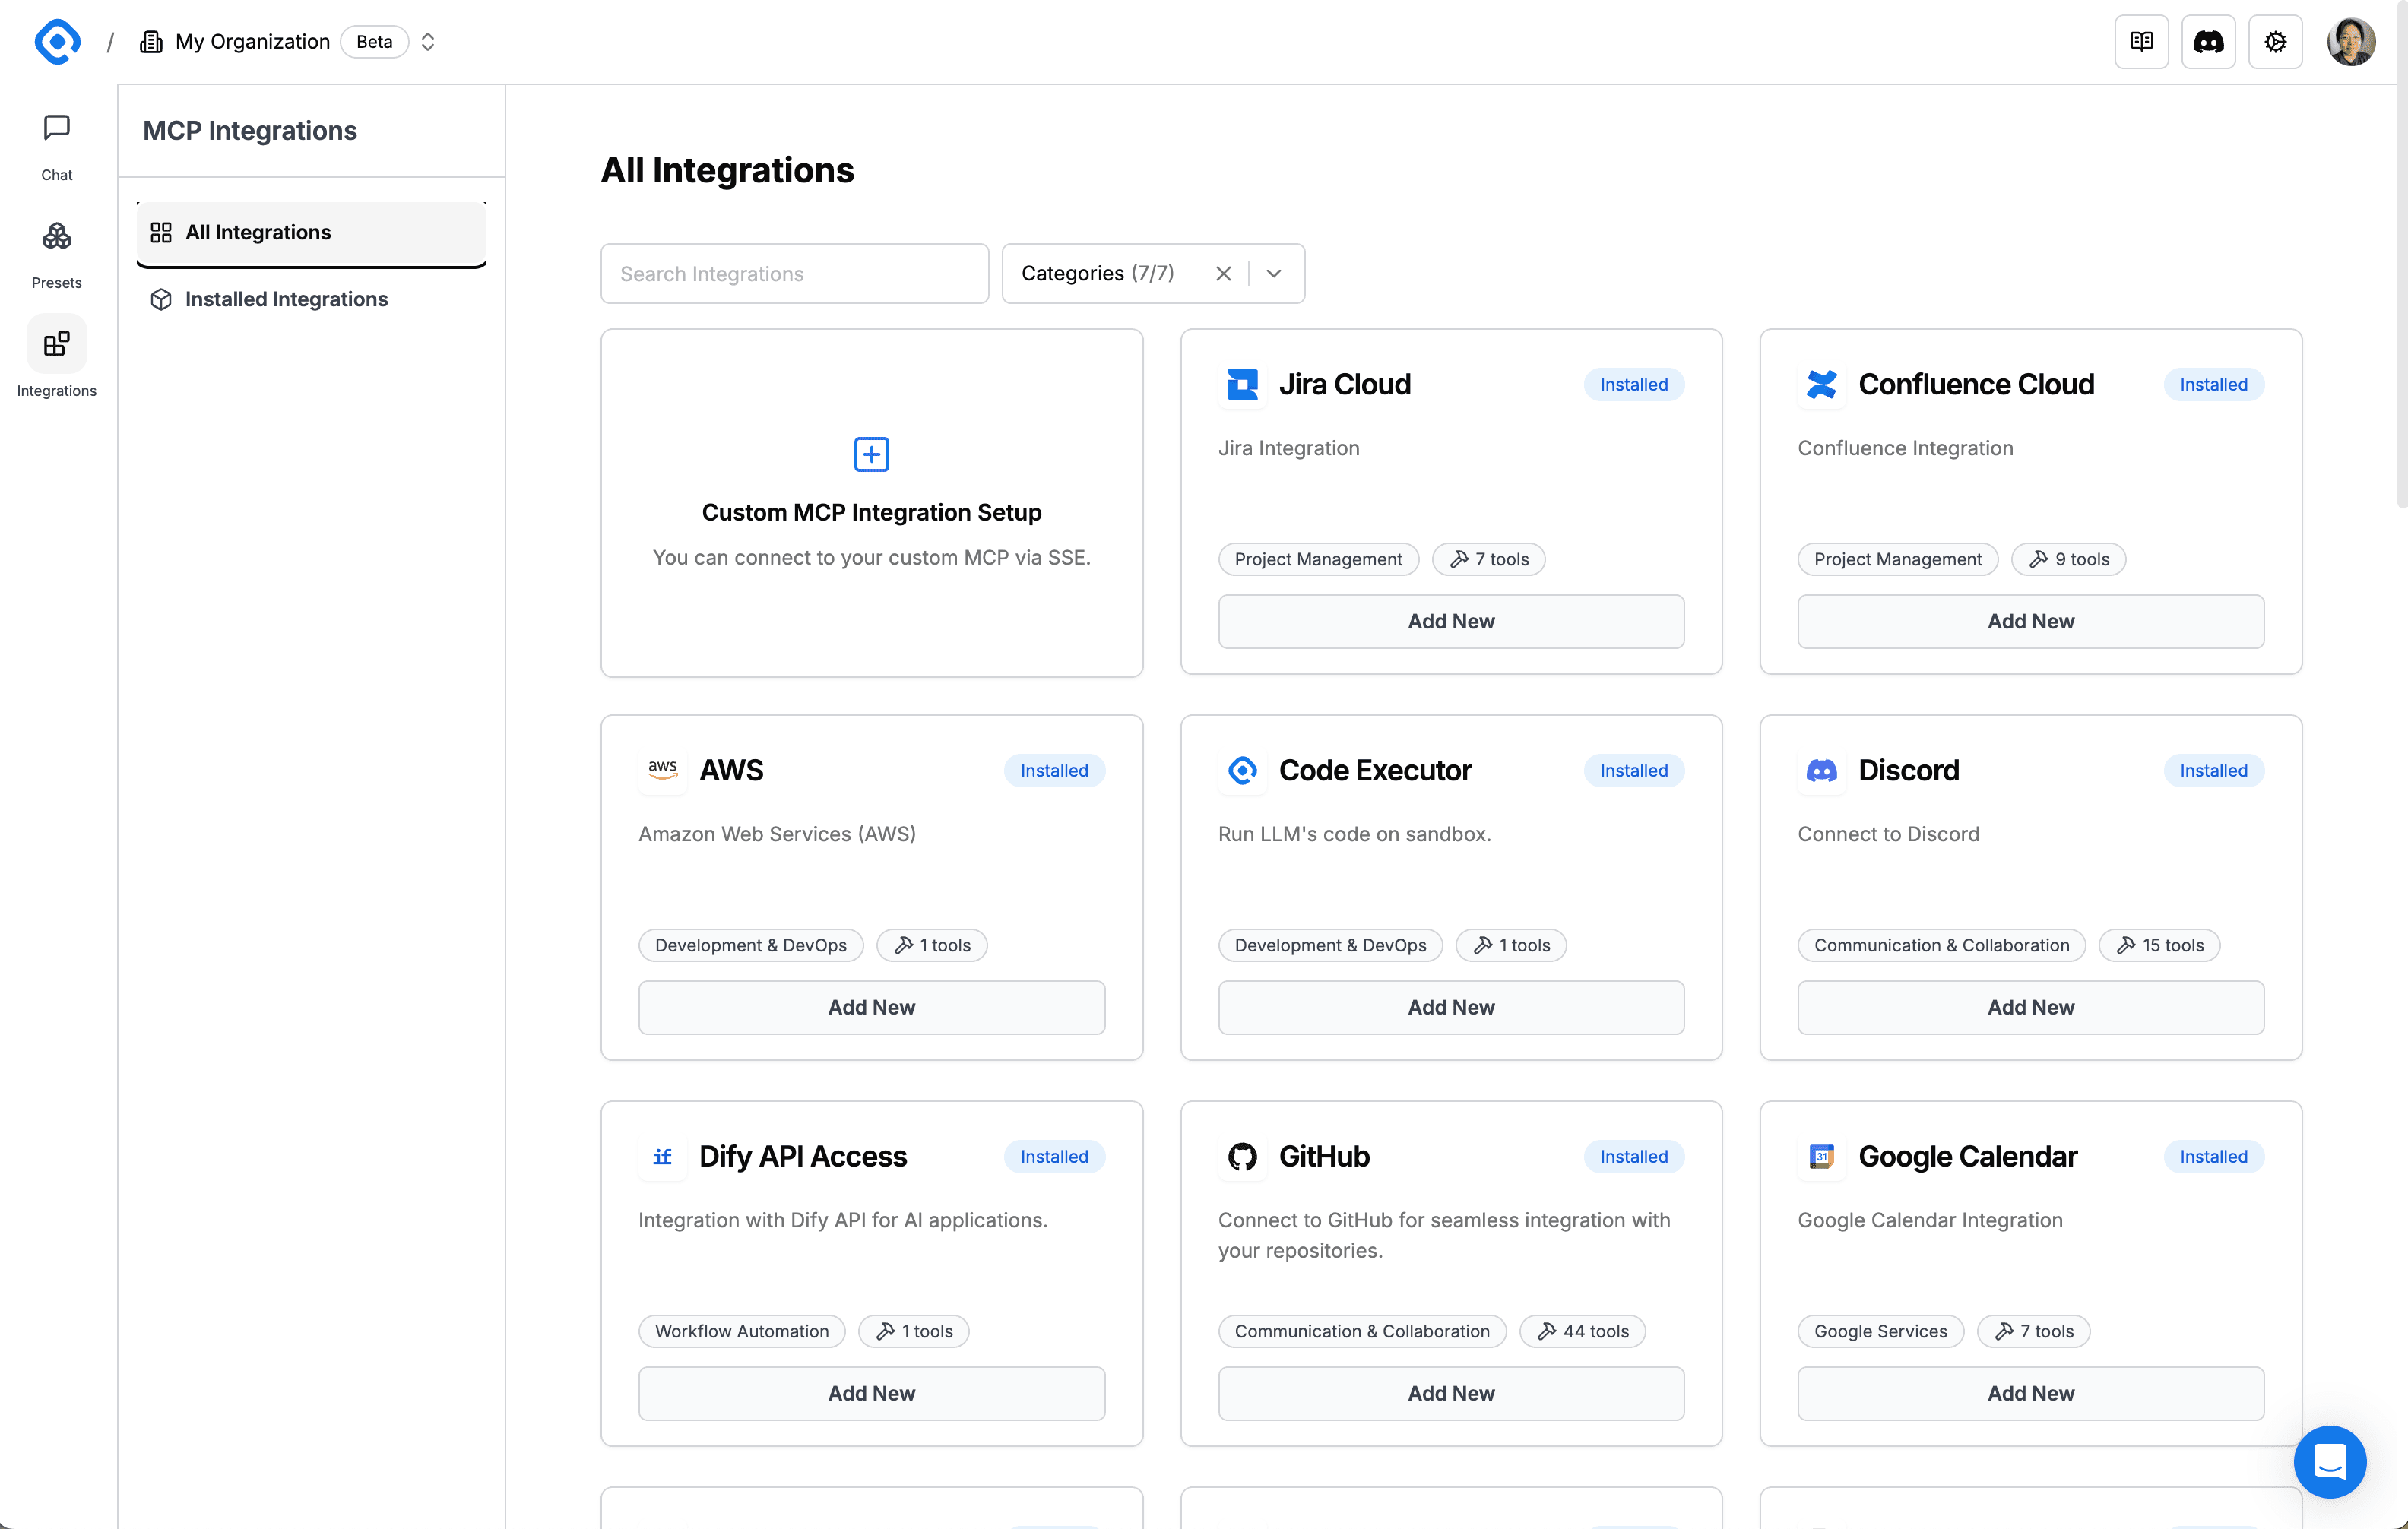Image resolution: width=2408 pixels, height=1529 pixels.
Task: Click Add New under GitHub
Action: tap(1450, 1393)
